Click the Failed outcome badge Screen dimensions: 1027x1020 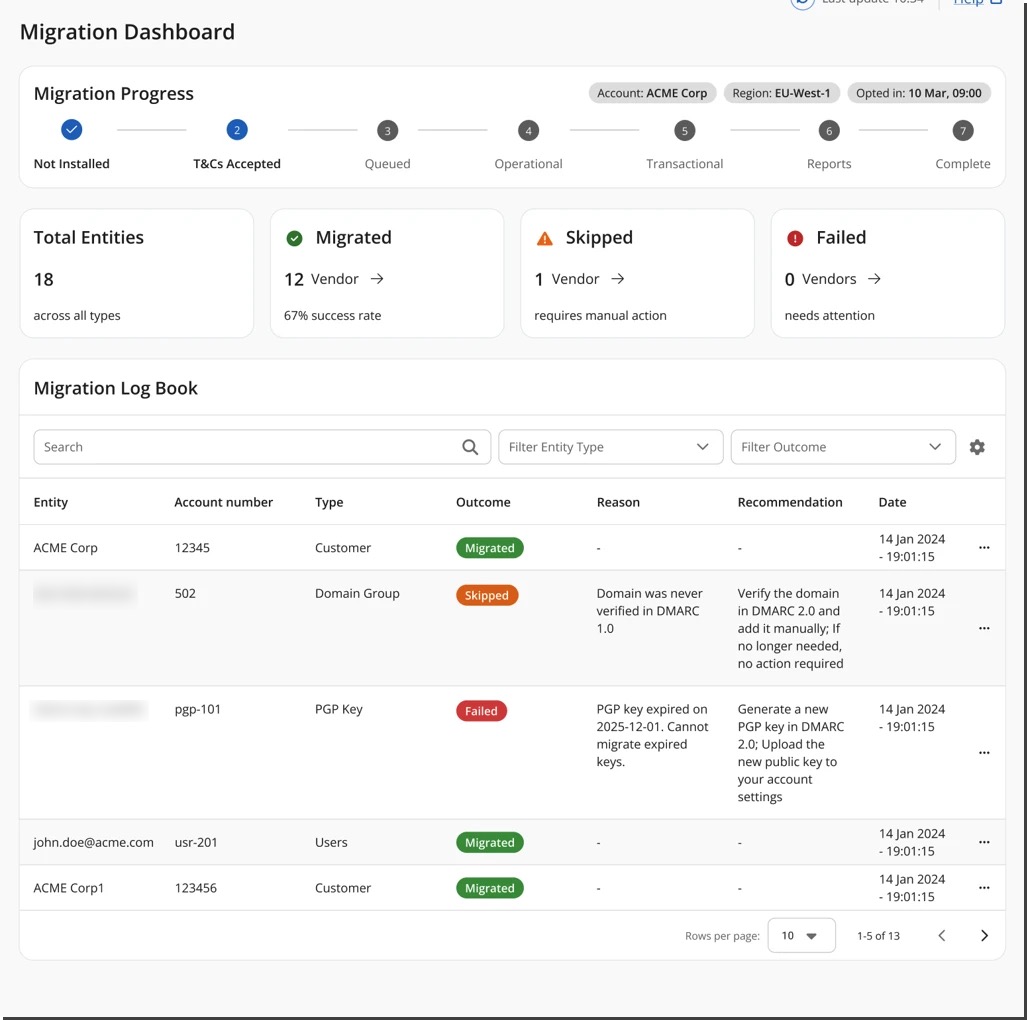(x=481, y=711)
